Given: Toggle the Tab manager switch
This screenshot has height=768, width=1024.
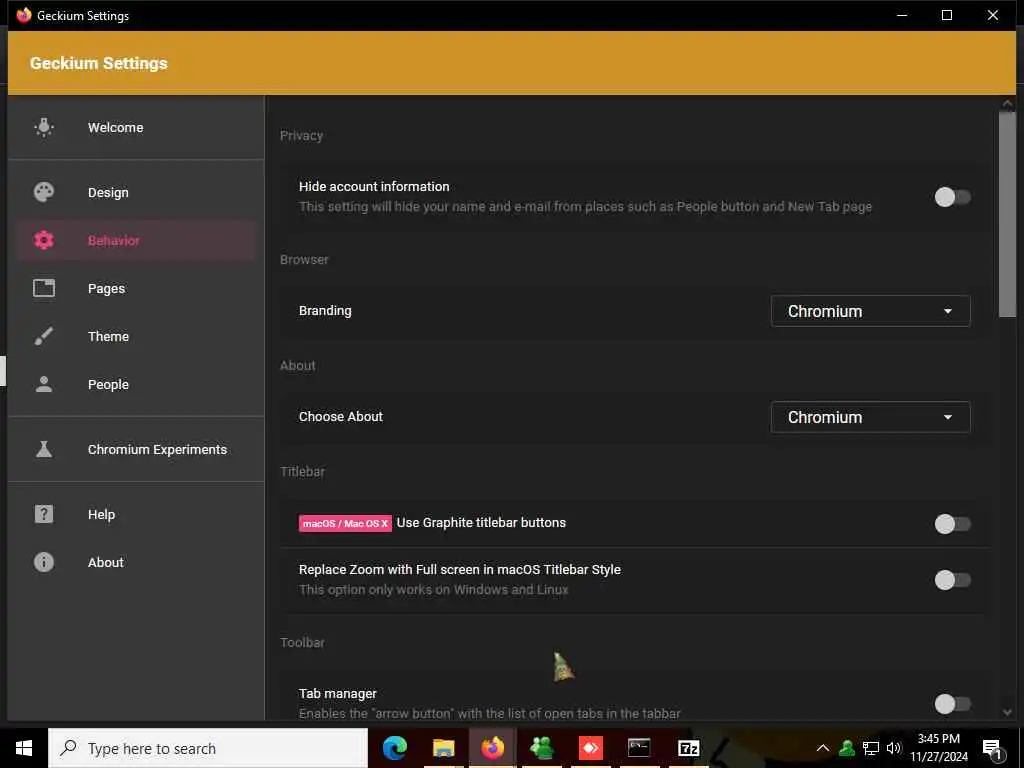Looking at the screenshot, I should (x=952, y=704).
